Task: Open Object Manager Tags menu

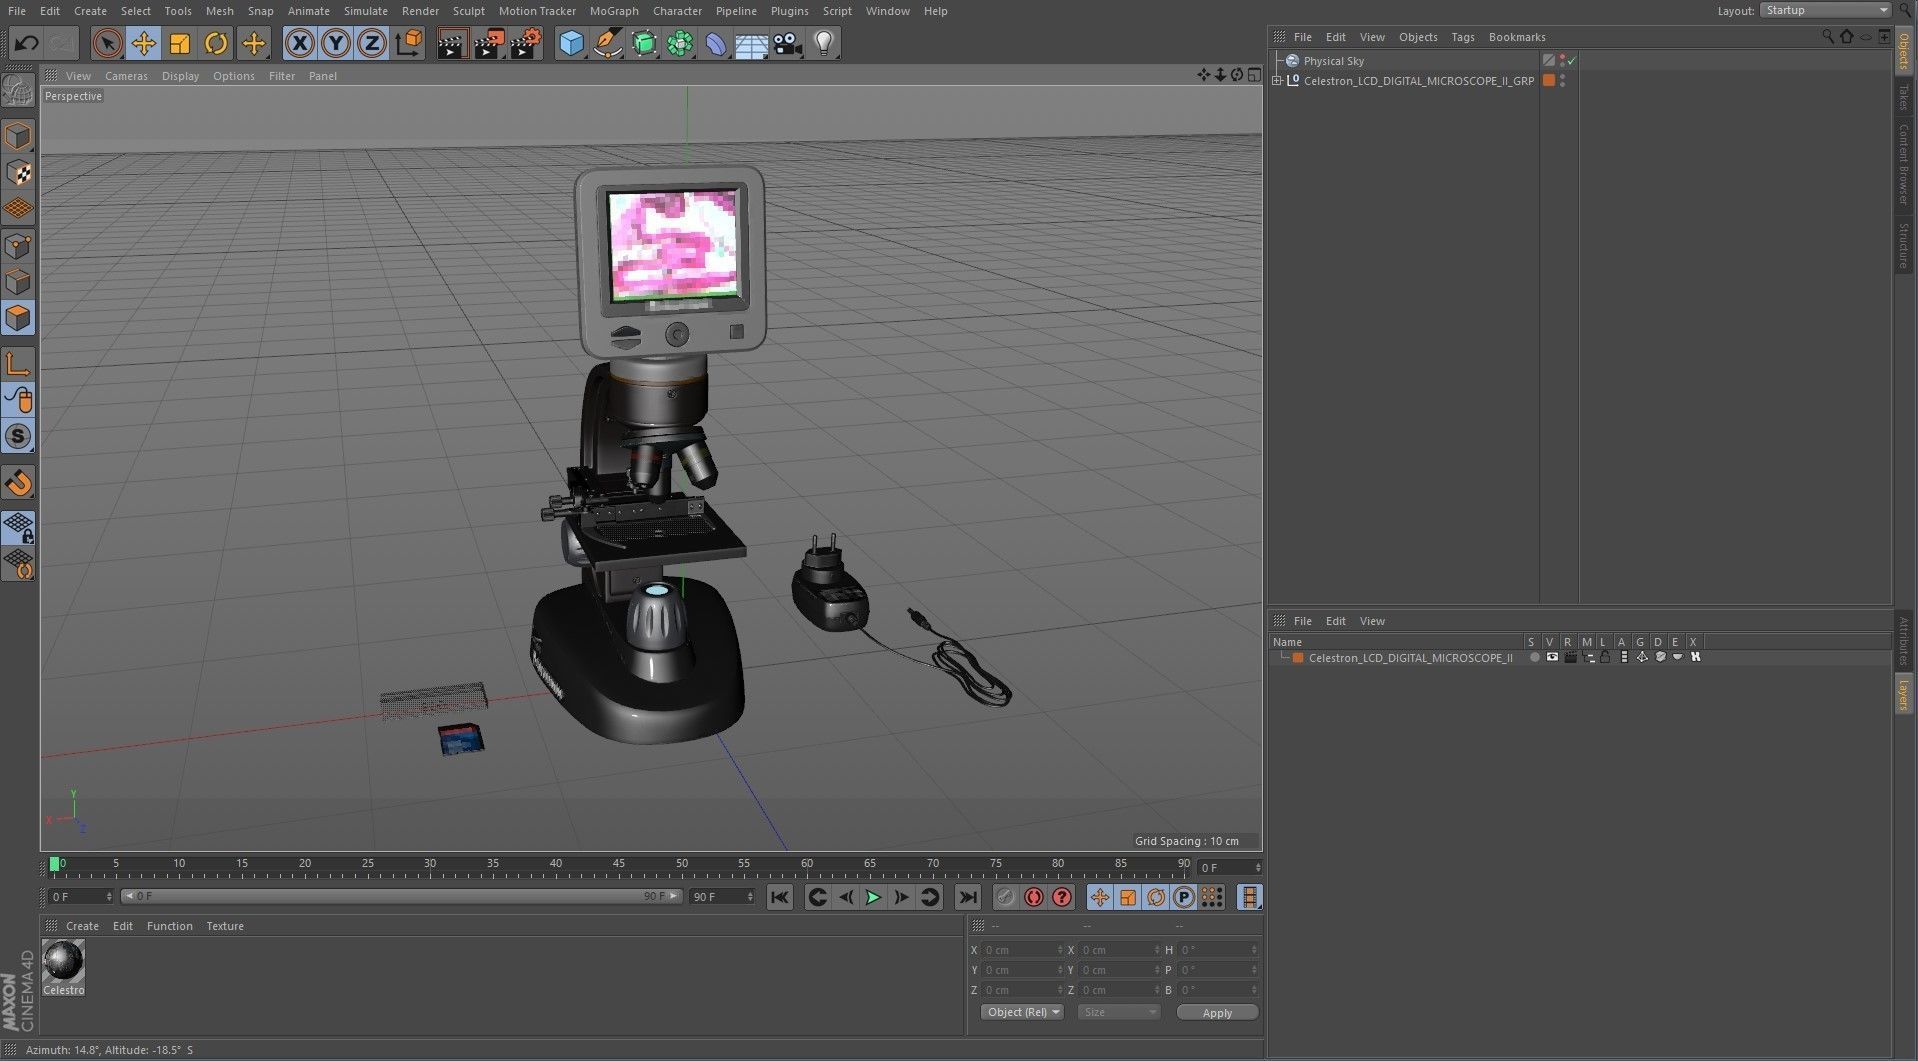Action: point(1462,37)
